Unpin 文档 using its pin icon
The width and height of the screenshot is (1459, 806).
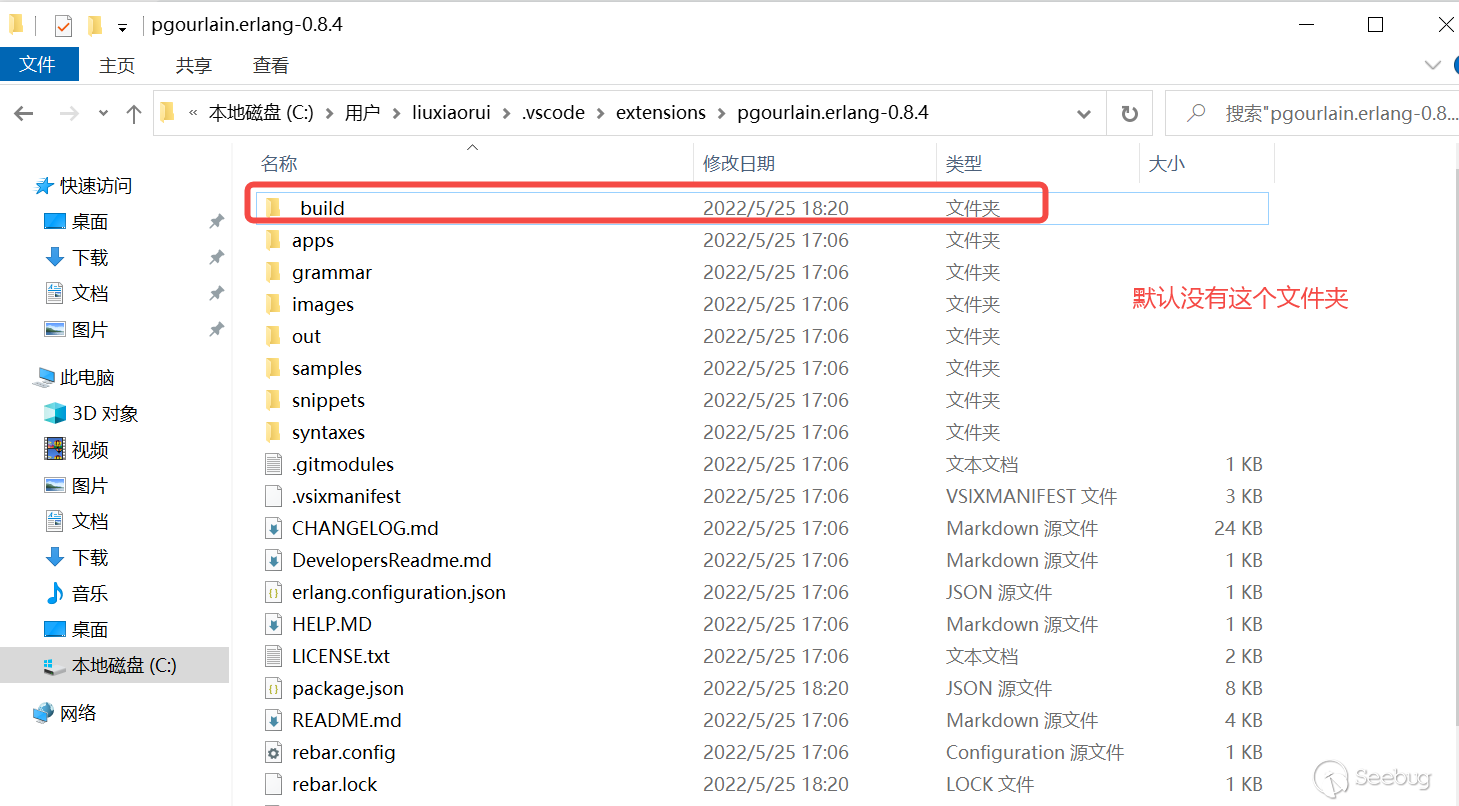pos(216,294)
